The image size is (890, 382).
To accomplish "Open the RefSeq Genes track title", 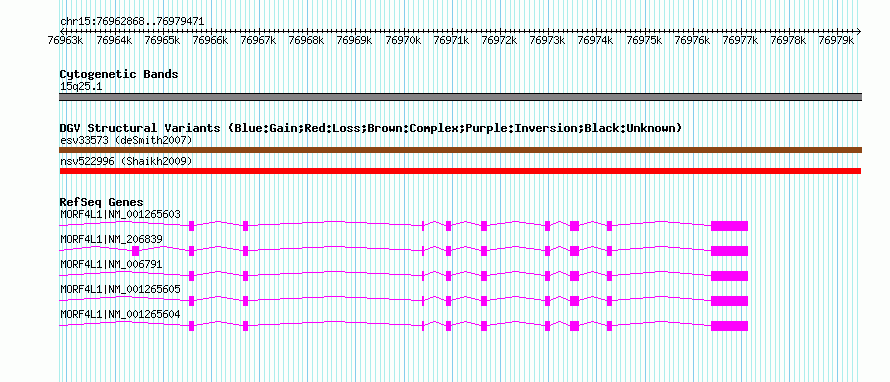I will click(102, 202).
